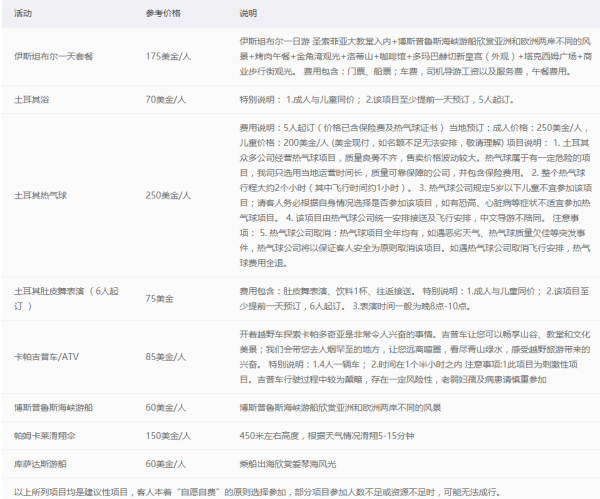The width and height of the screenshot is (600, 499).
Task: Click the 150美金/人 price cell
Action: coord(168,436)
